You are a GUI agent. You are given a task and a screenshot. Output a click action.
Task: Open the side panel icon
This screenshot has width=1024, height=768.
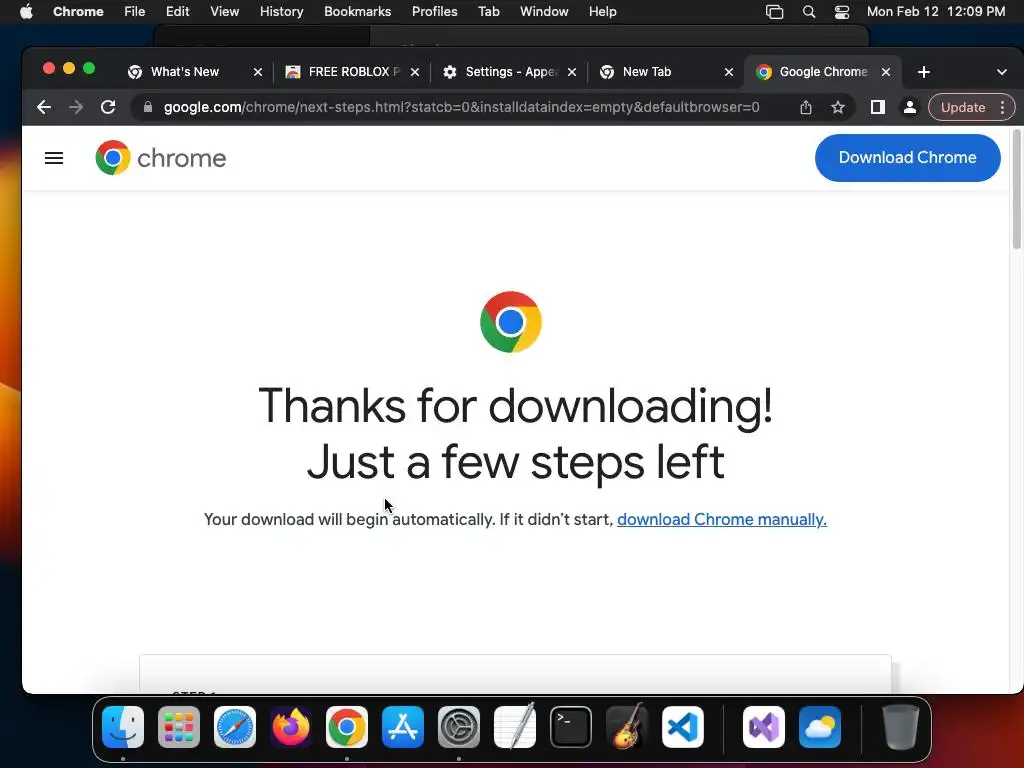[878, 107]
